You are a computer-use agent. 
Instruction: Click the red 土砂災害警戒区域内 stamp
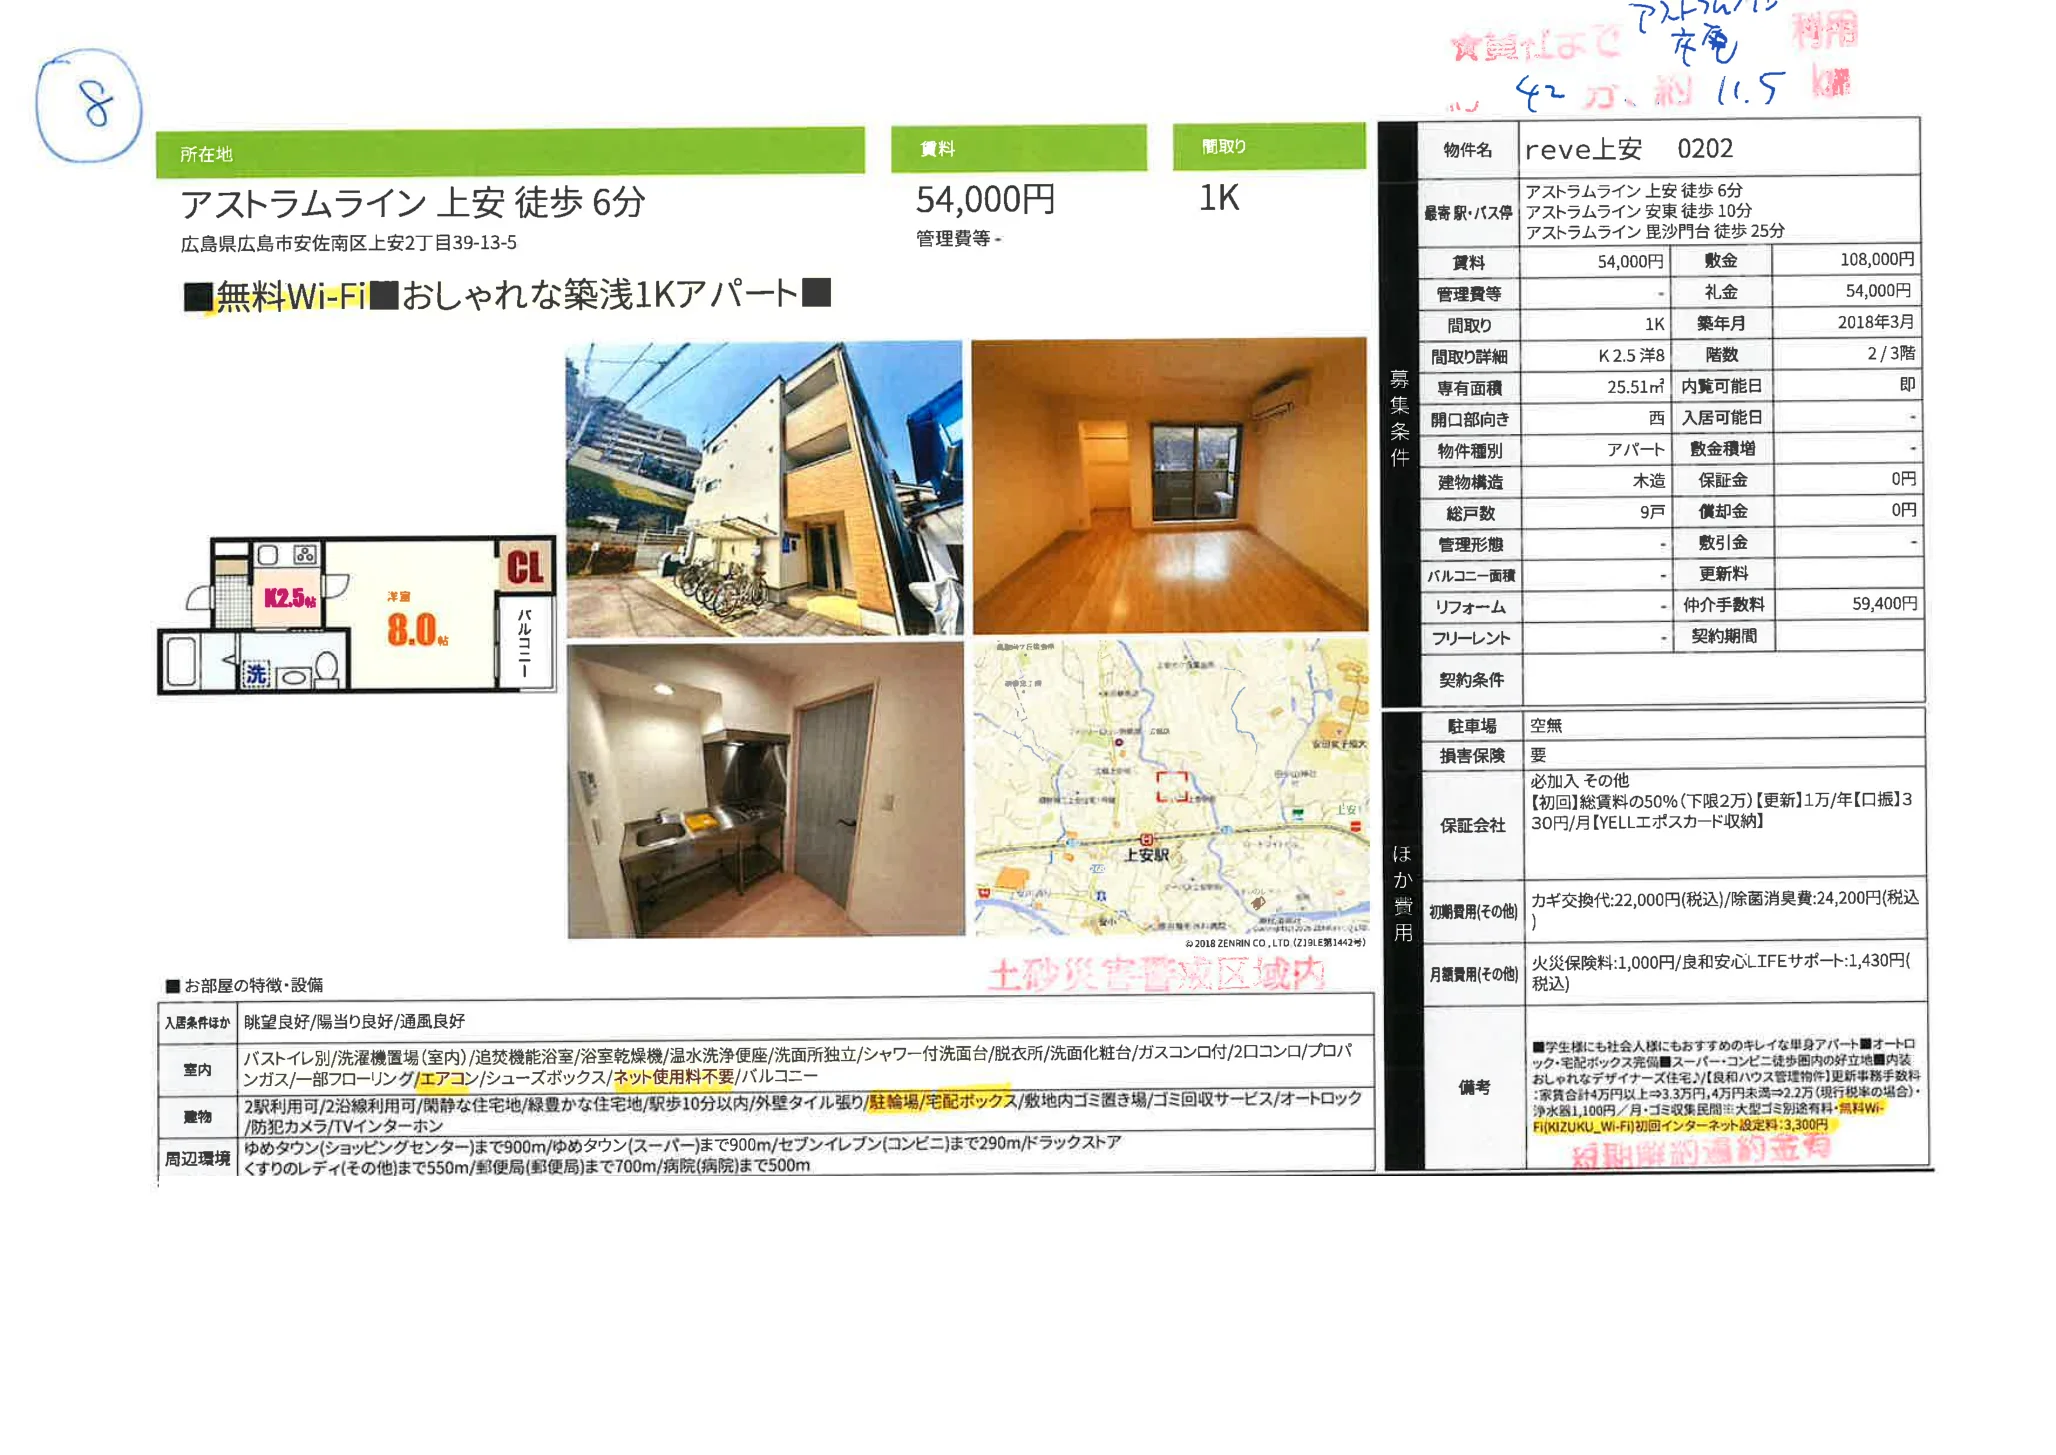click(1156, 974)
